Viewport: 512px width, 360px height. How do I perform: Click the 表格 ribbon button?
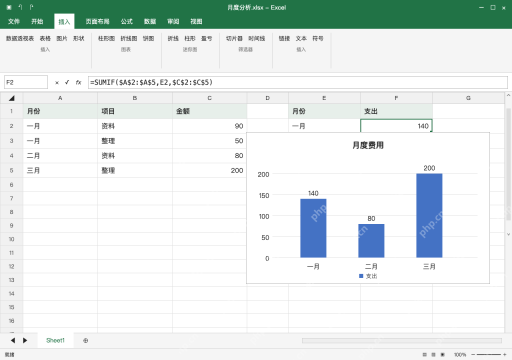pos(45,39)
